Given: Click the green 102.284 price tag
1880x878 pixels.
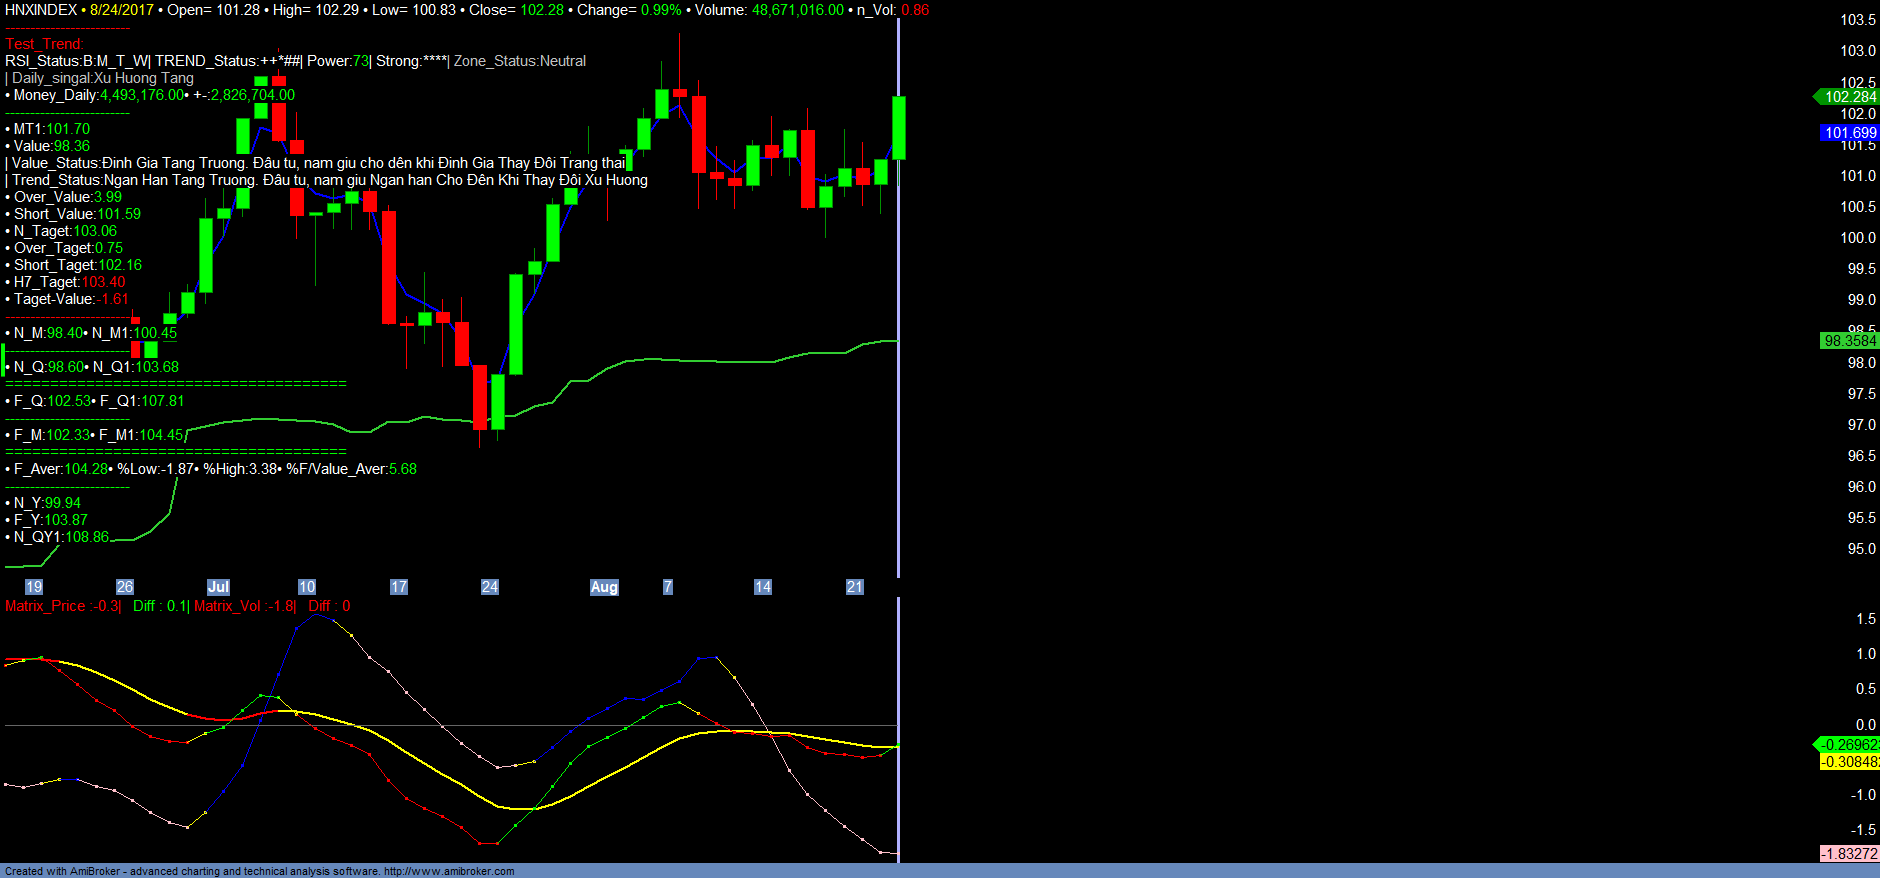Looking at the screenshot, I should (x=1849, y=97).
